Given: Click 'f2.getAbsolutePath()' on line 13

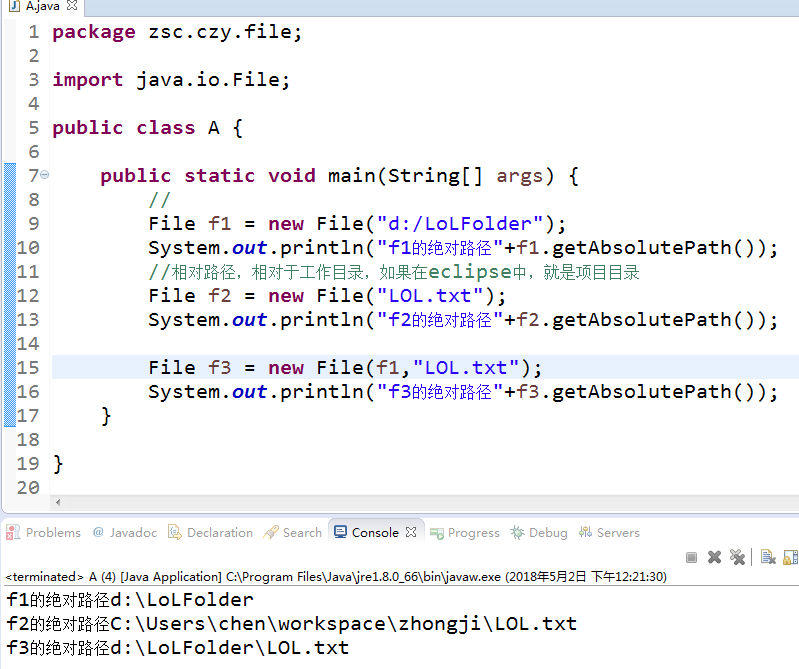Looking at the screenshot, I should click(636, 320).
